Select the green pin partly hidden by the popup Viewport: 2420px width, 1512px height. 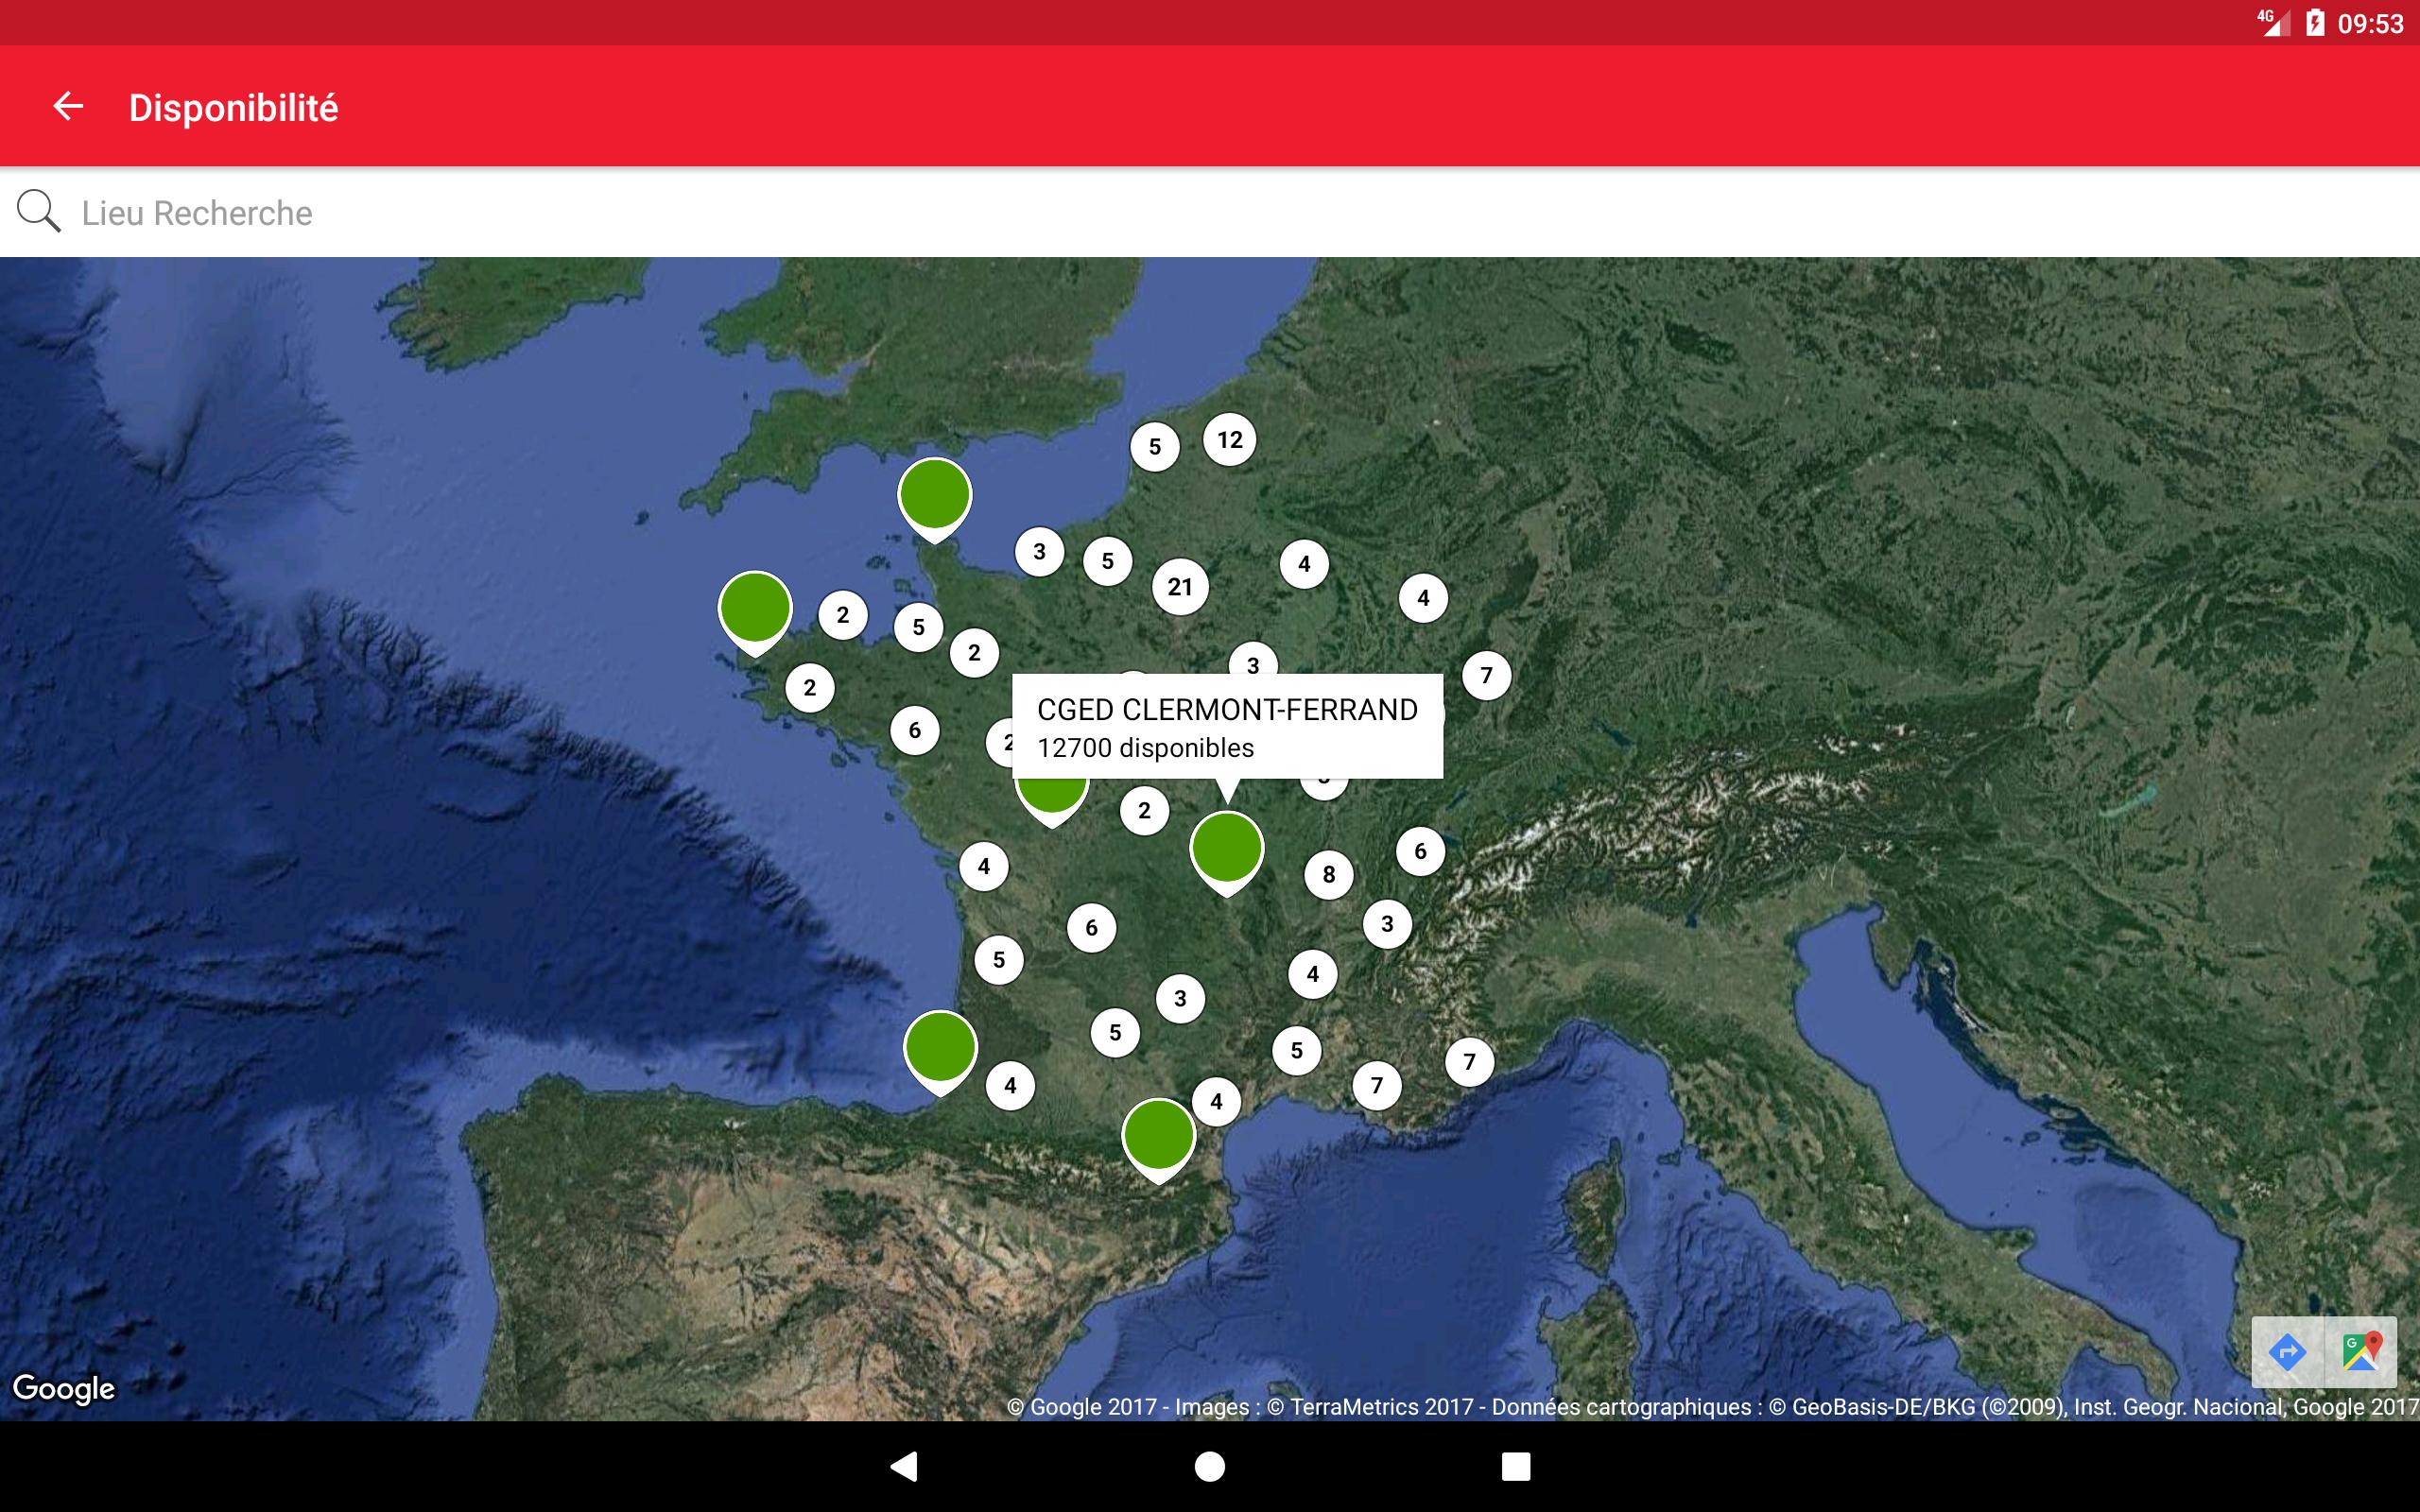[x=1052, y=803]
